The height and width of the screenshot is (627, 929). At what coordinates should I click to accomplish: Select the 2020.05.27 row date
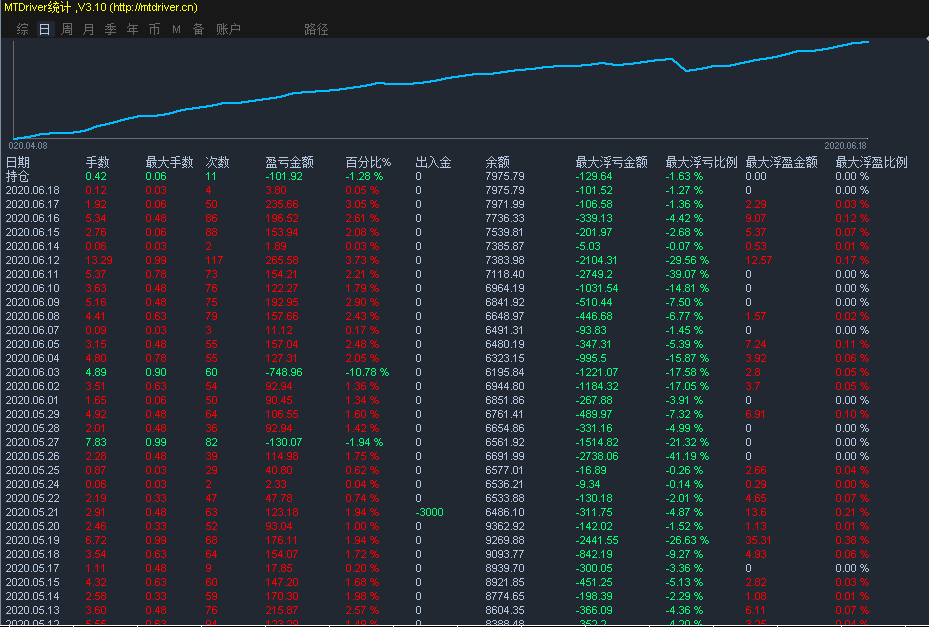(33, 442)
